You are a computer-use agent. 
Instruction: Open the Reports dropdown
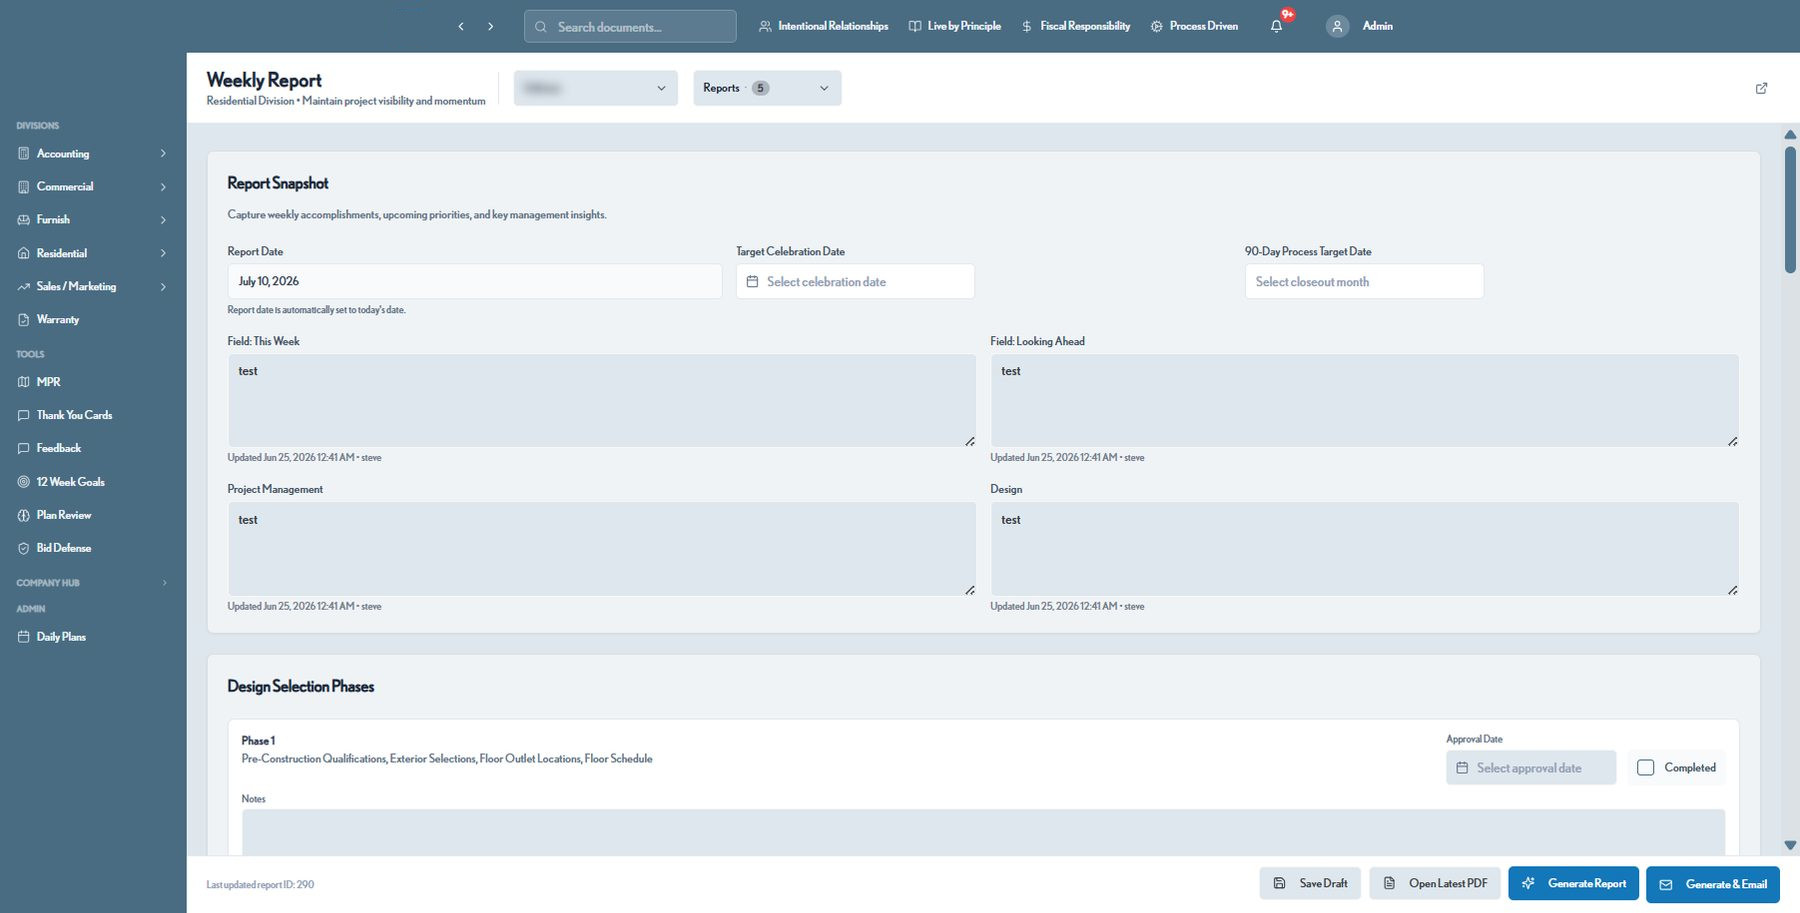[x=767, y=88]
